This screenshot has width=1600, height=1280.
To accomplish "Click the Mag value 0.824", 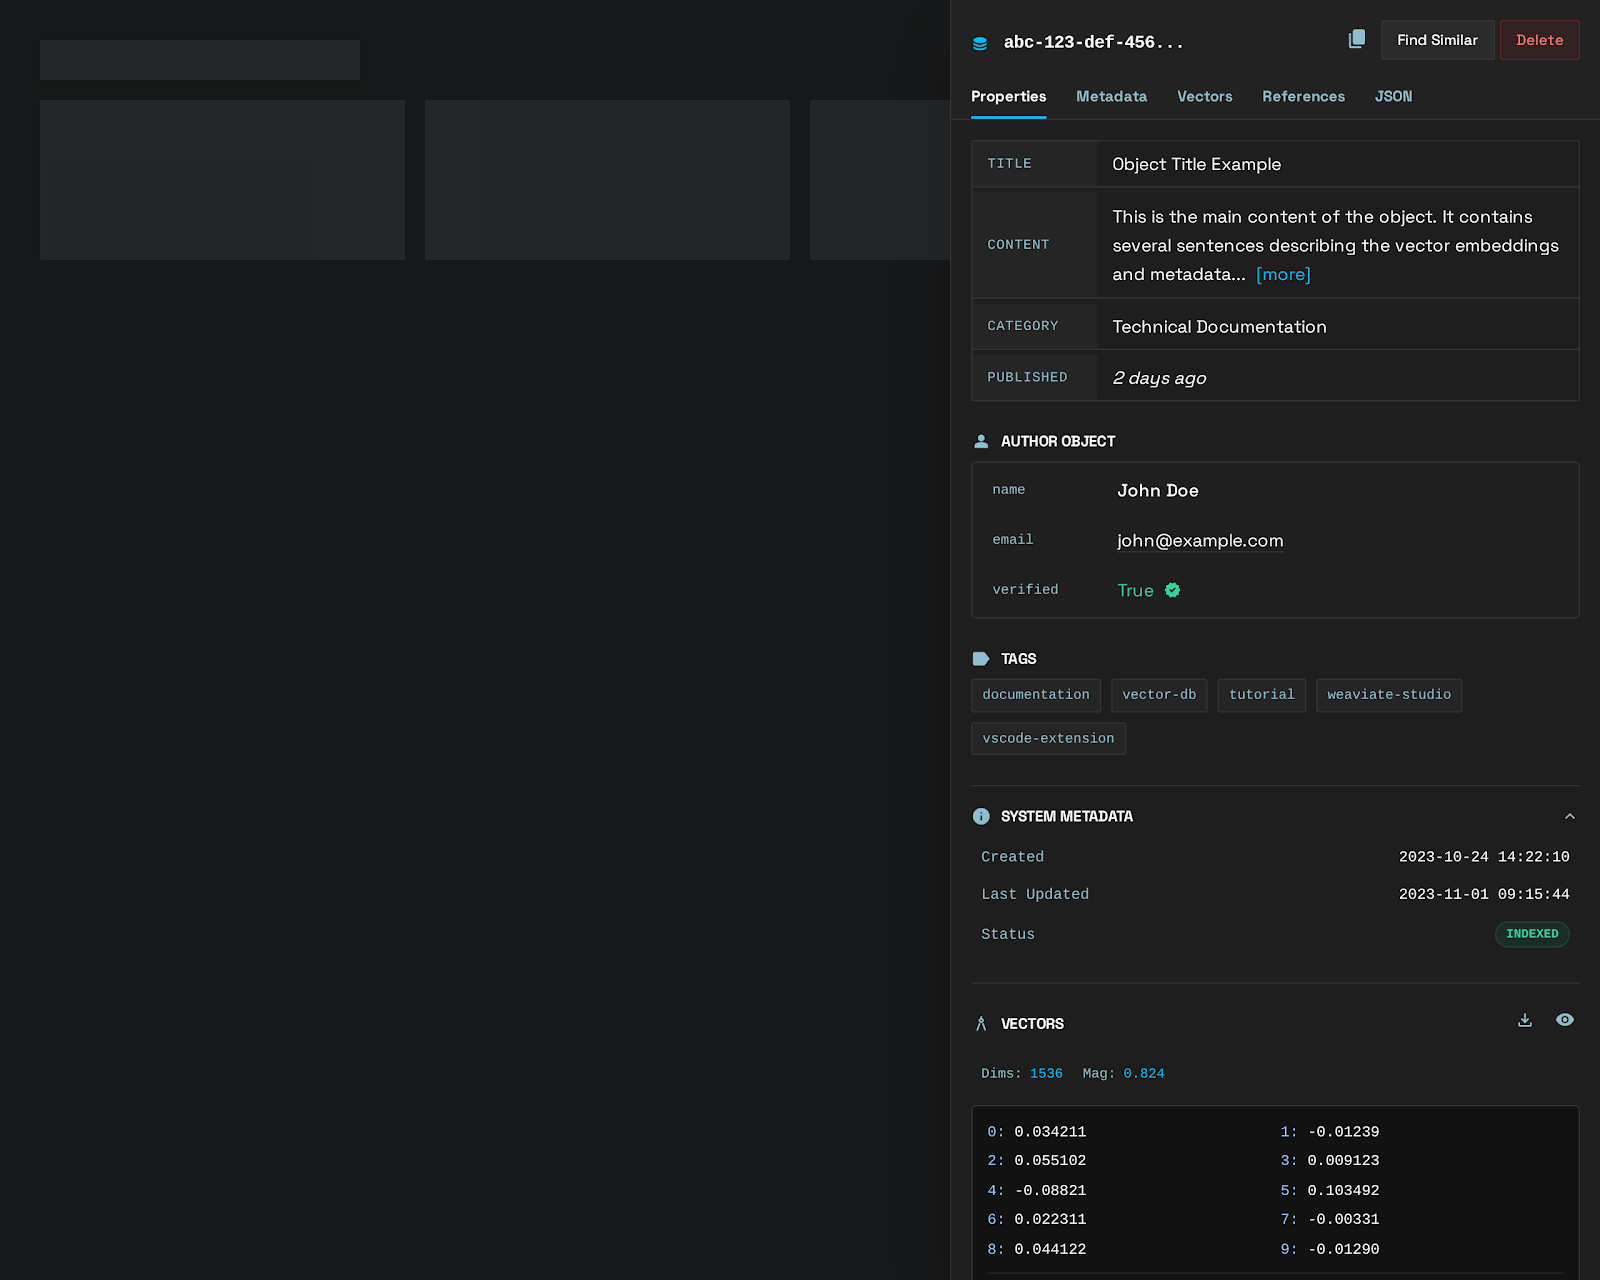I will pos(1144,1073).
